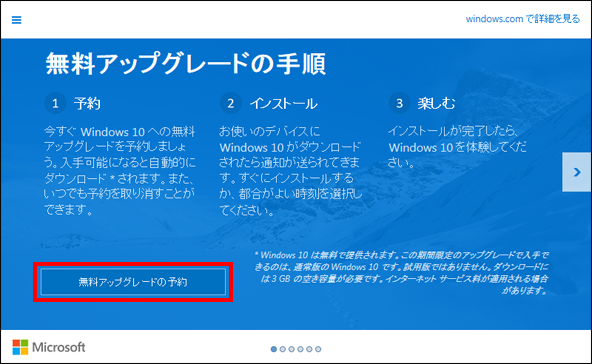The width and height of the screenshot is (592, 364).
Task: Jump to the fifth page indicator dot
Action: [x=309, y=349]
